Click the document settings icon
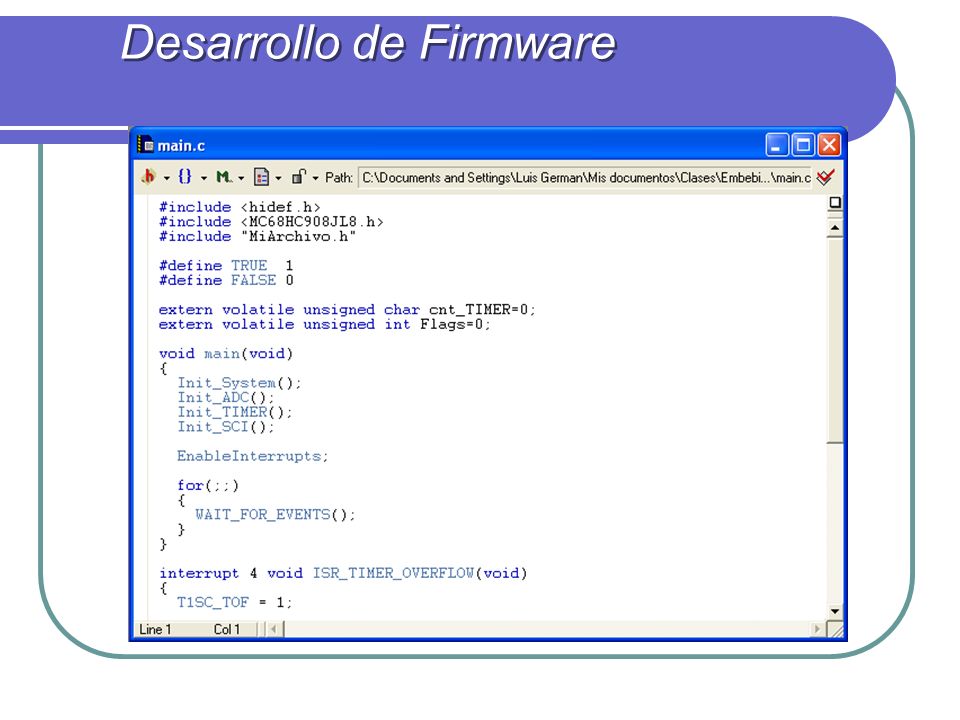960x720 pixels. click(261, 177)
